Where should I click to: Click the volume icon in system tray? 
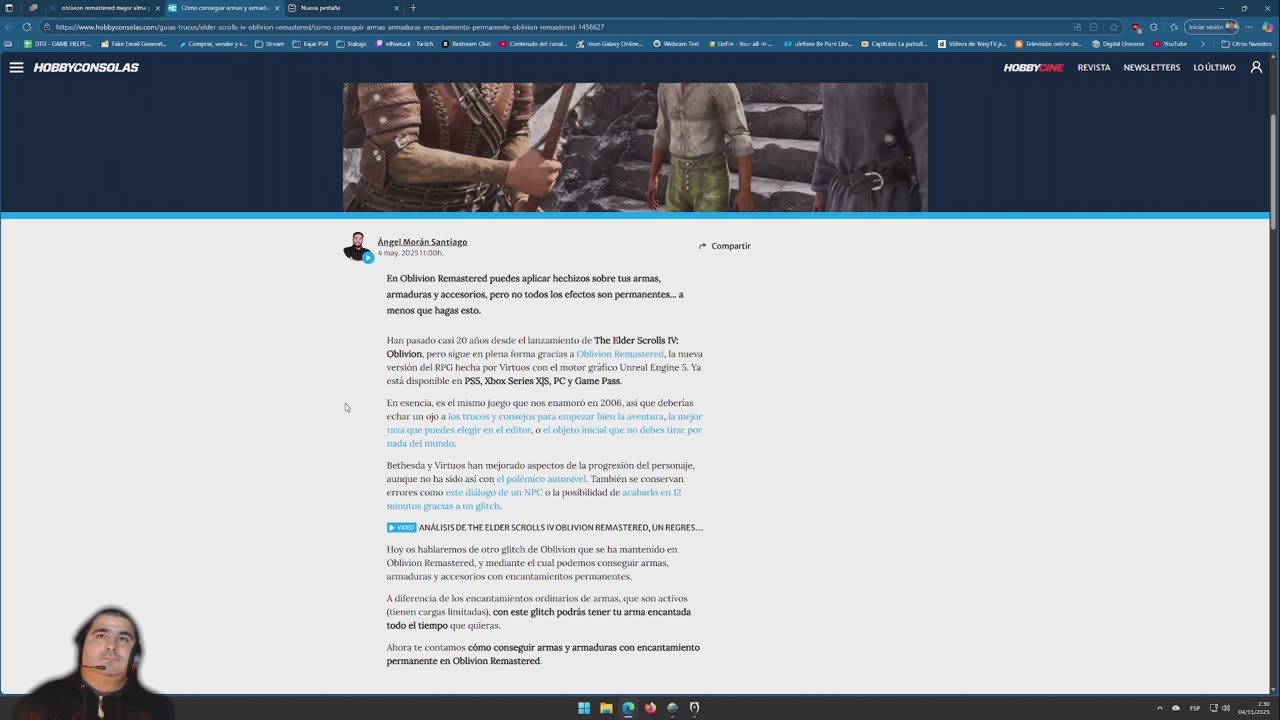pyautogui.click(x=1226, y=708)
